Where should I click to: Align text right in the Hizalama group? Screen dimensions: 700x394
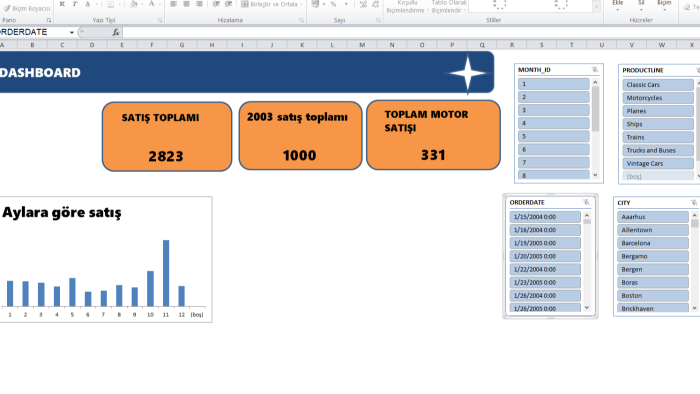(199, 4)
